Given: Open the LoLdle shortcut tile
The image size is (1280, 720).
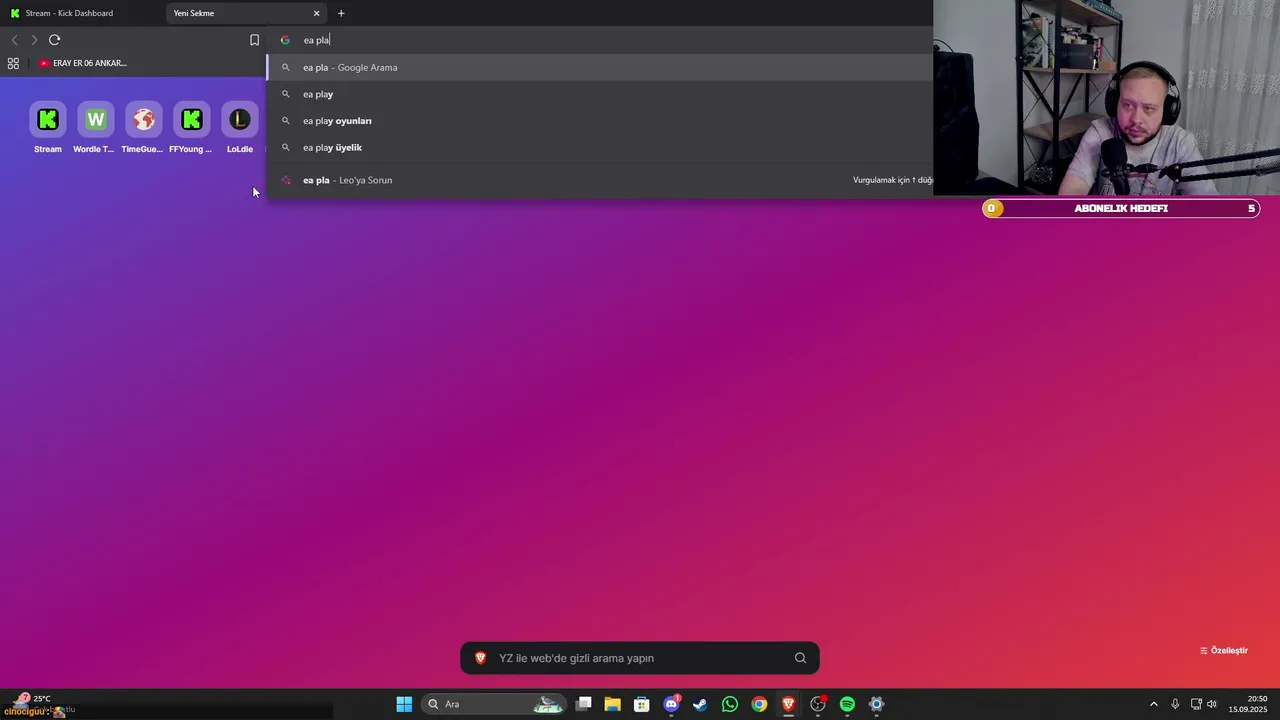Looking at the screenshot, I should pyautogui.click(x=239, y=128).
